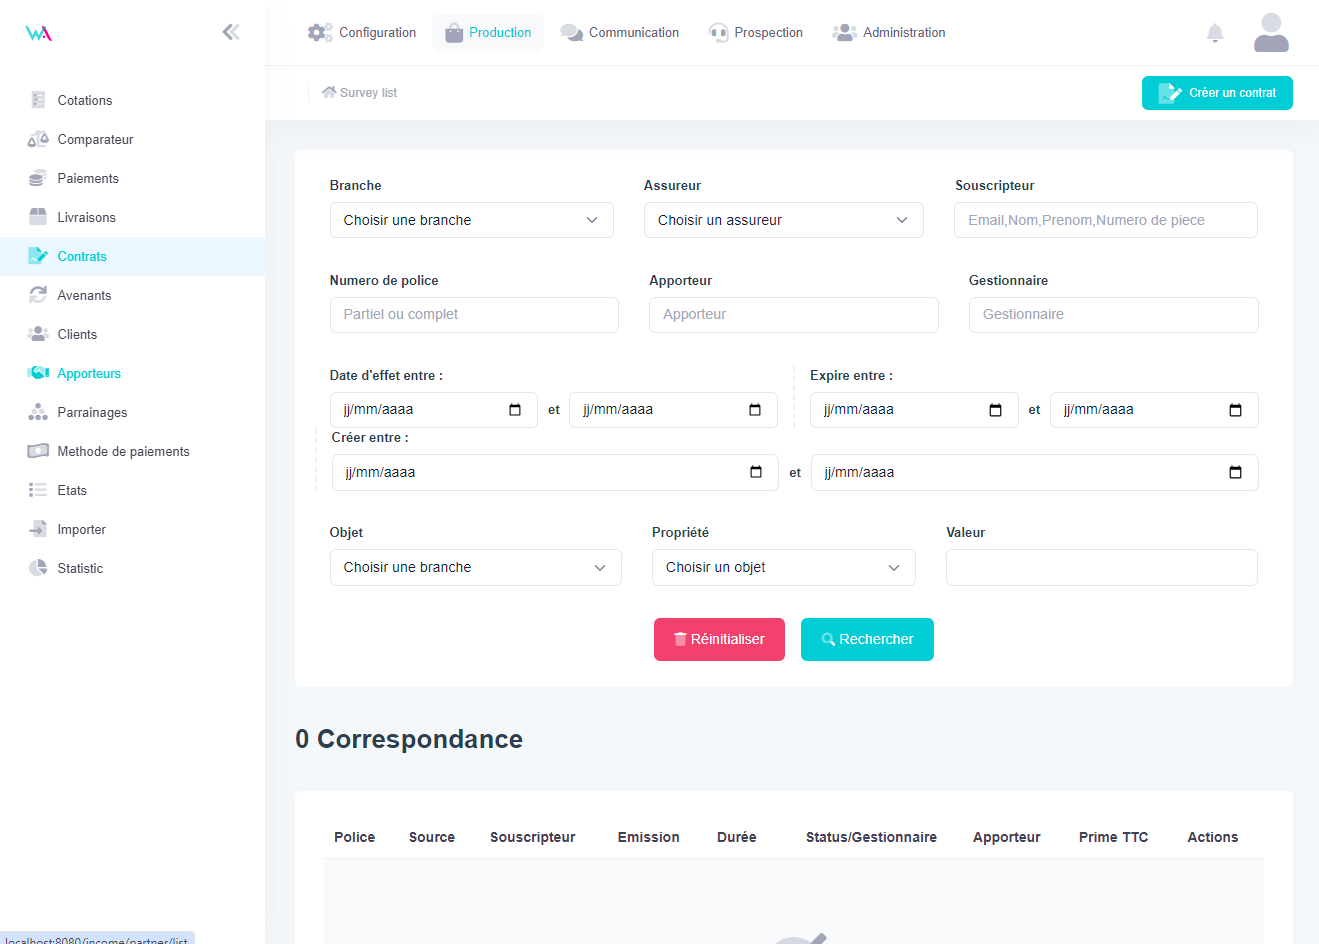Open the Objet branch selector
The height and width of the screenshot is (944, 1319).
pyautogui.click(x=475, y=567)
